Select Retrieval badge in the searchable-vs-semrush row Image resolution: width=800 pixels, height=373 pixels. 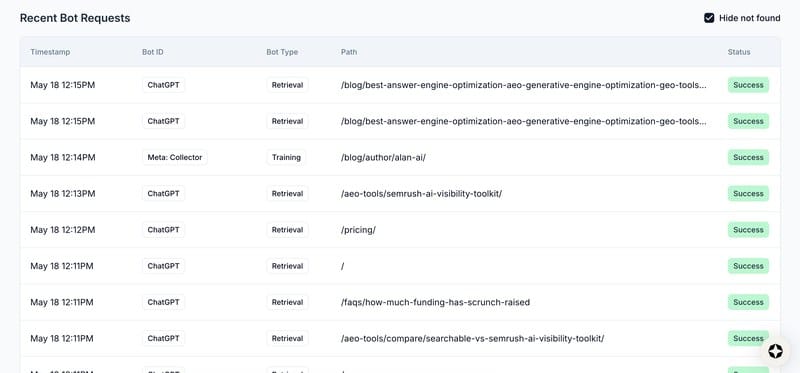click(x=287, y=339)
